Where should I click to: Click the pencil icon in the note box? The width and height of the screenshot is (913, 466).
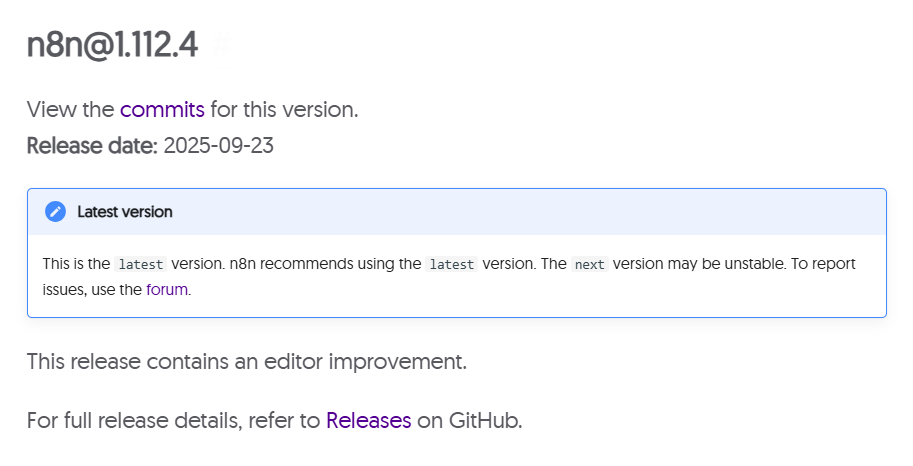coord(56,212)
